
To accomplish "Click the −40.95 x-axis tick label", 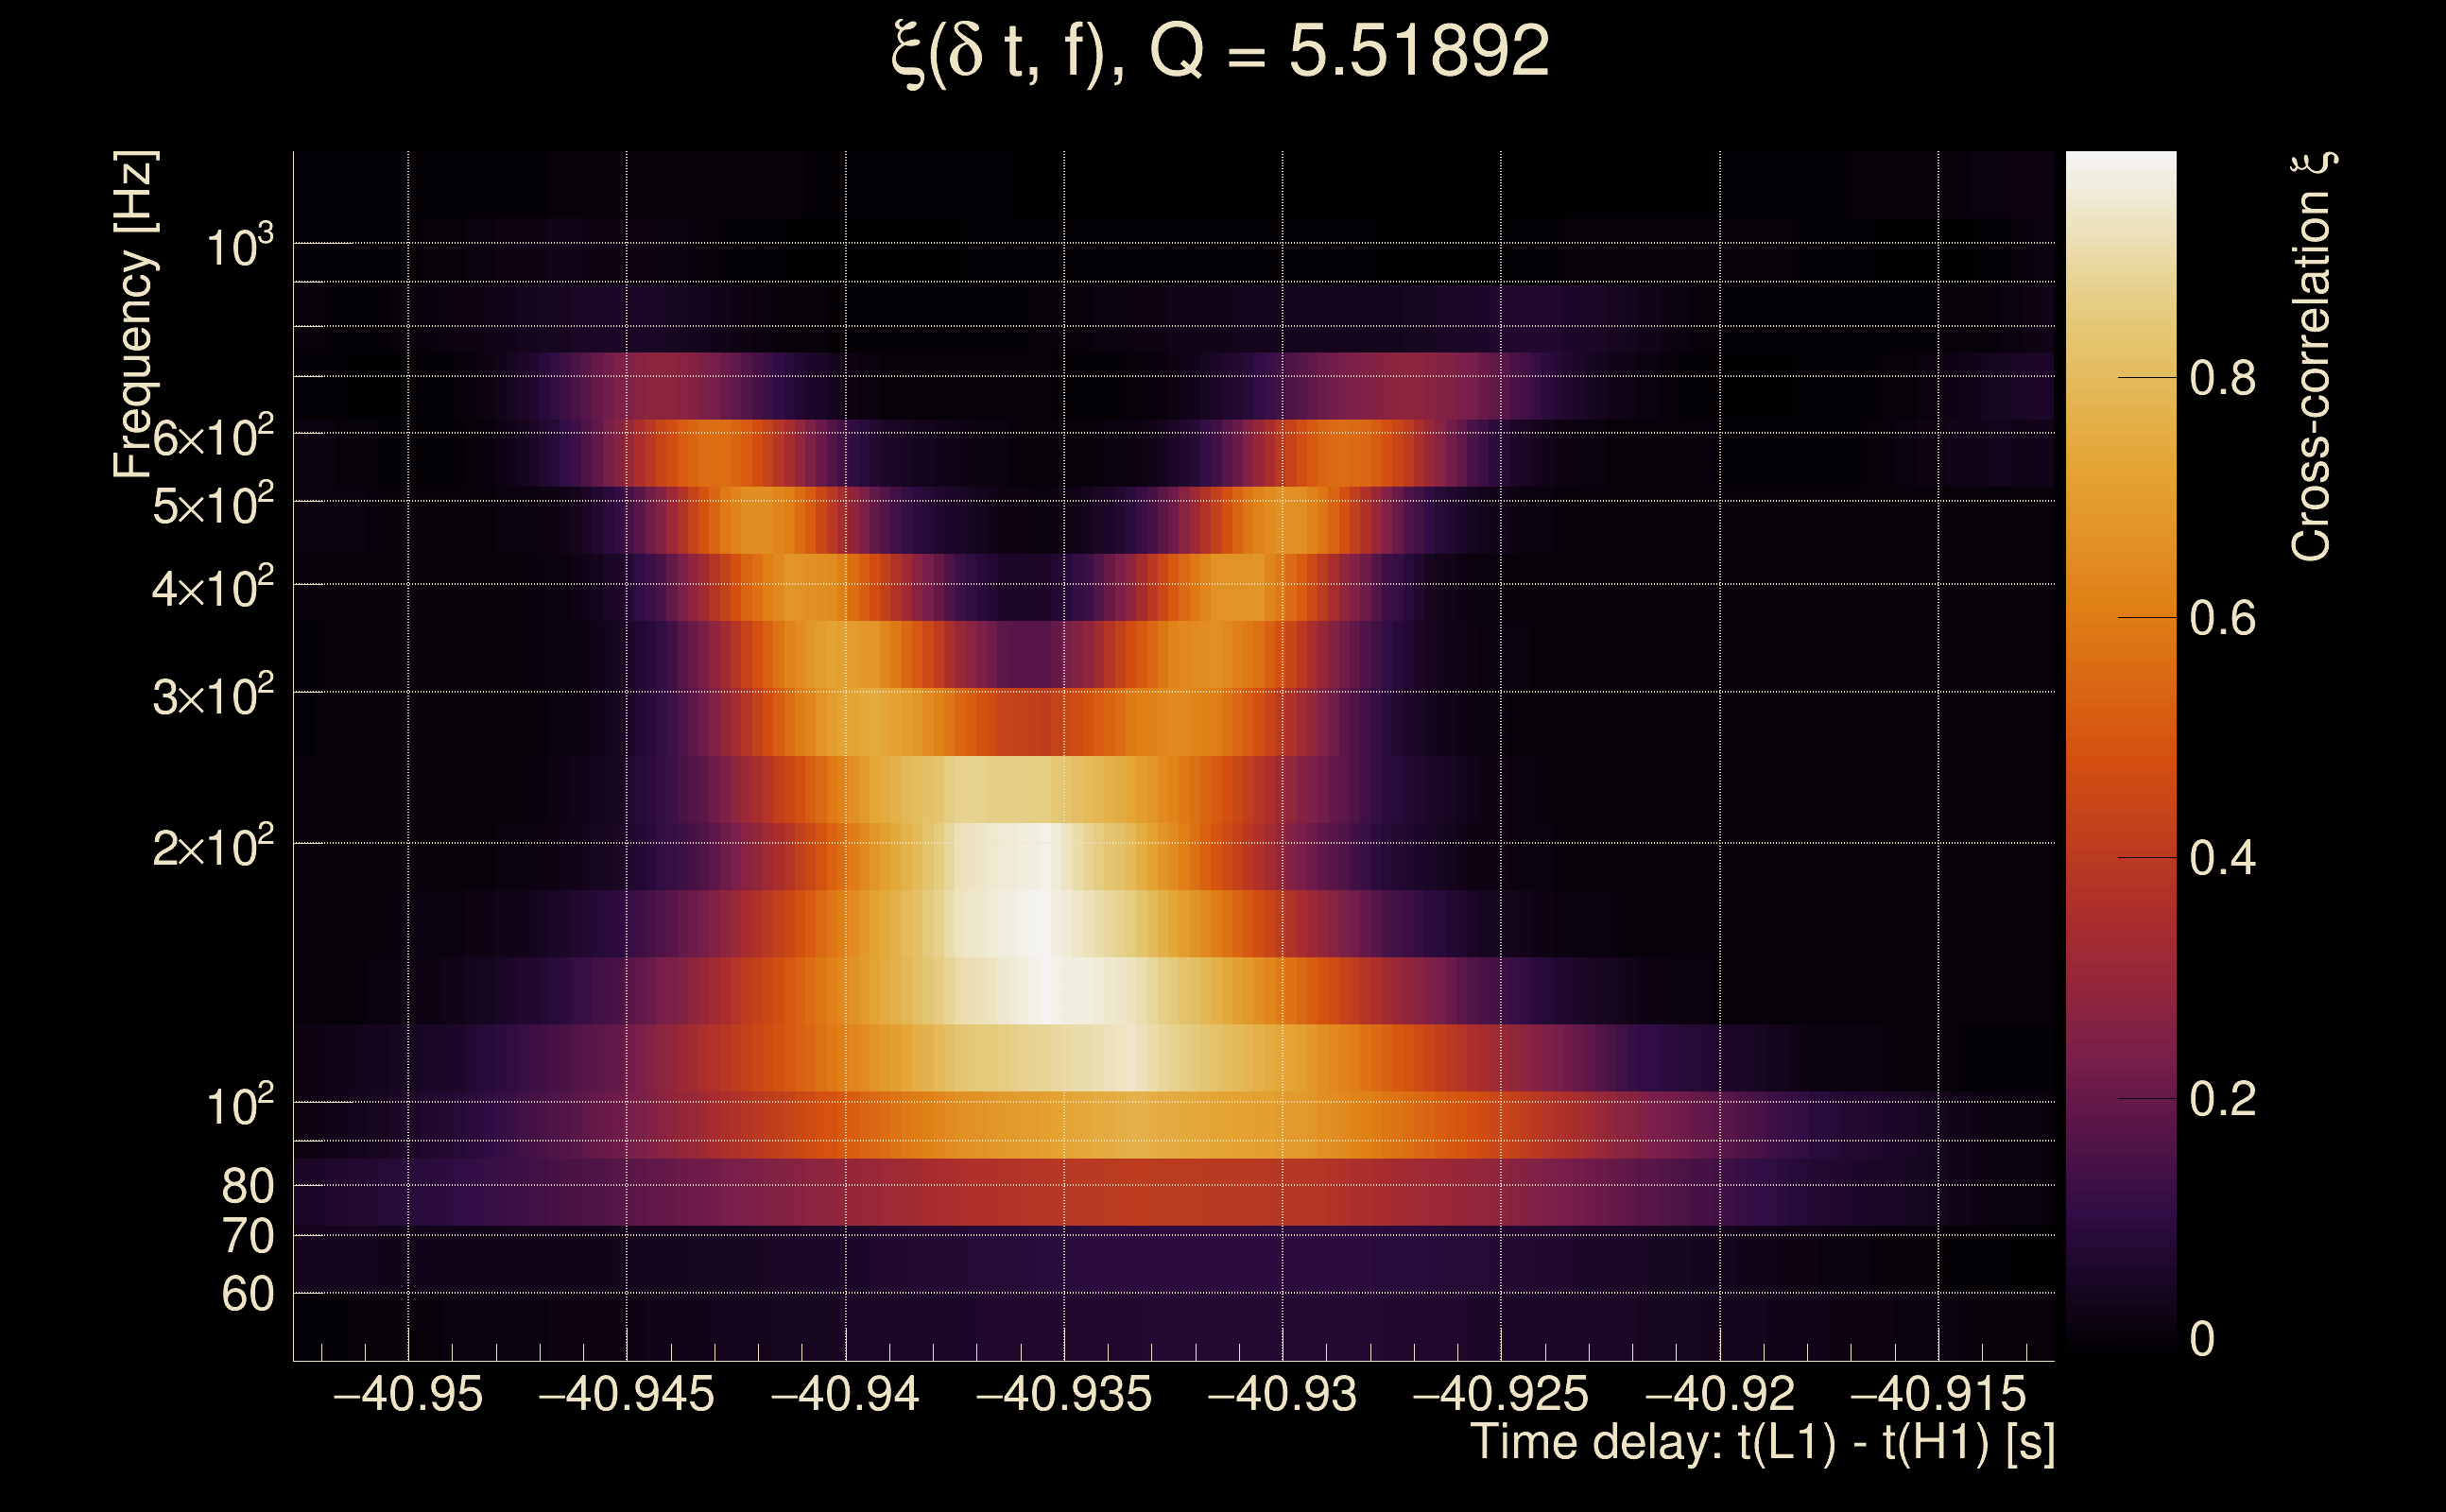I will (408, 1395).
